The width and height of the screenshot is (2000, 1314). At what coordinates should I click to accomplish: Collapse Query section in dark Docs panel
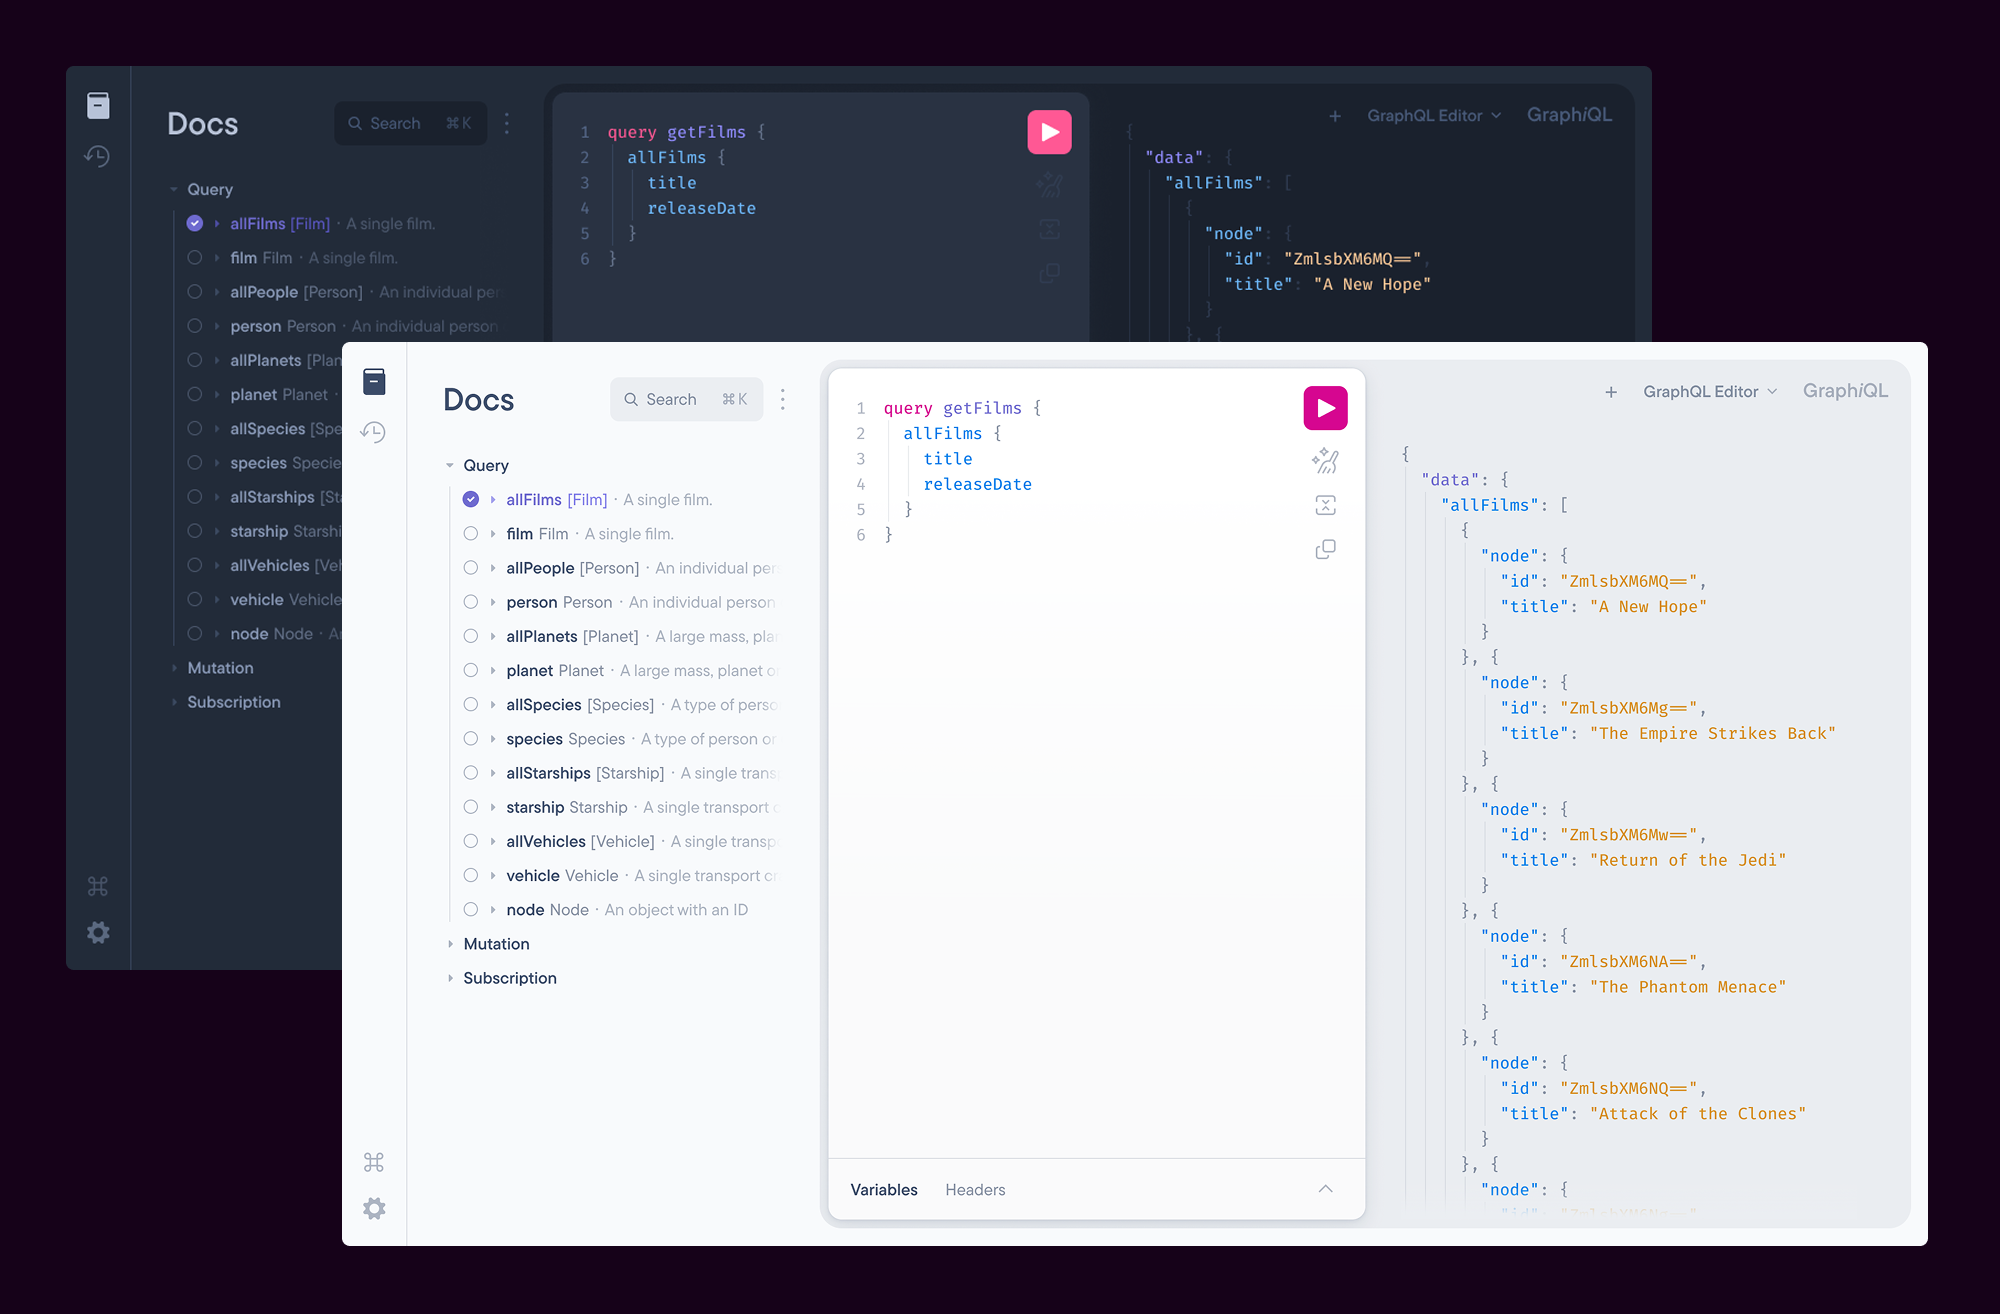click(174, 189)
